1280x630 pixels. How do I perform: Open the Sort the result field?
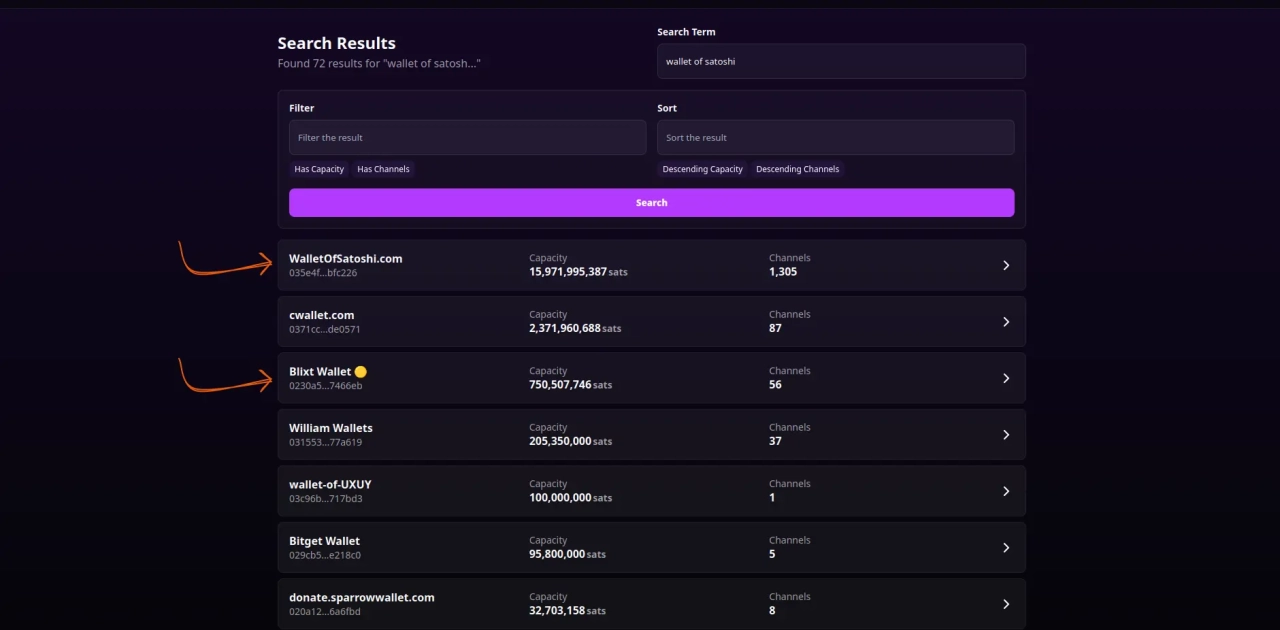tap(835, 138)
